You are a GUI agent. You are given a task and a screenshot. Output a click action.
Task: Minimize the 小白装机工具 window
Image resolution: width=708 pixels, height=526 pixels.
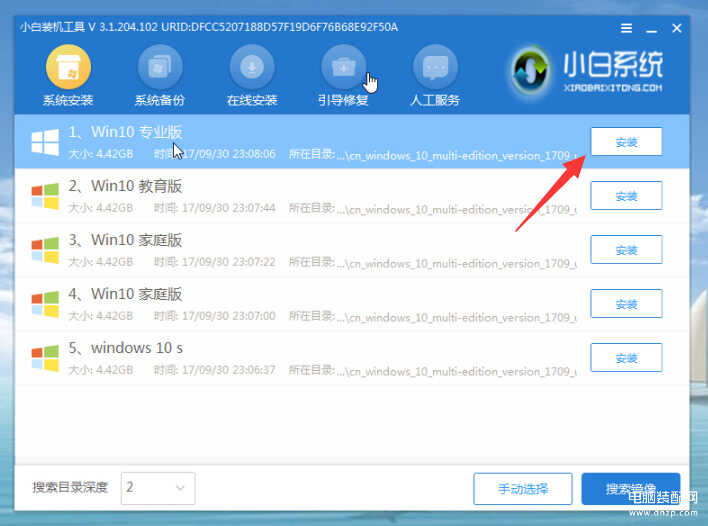pyautogui.click(x=651, y=30)
